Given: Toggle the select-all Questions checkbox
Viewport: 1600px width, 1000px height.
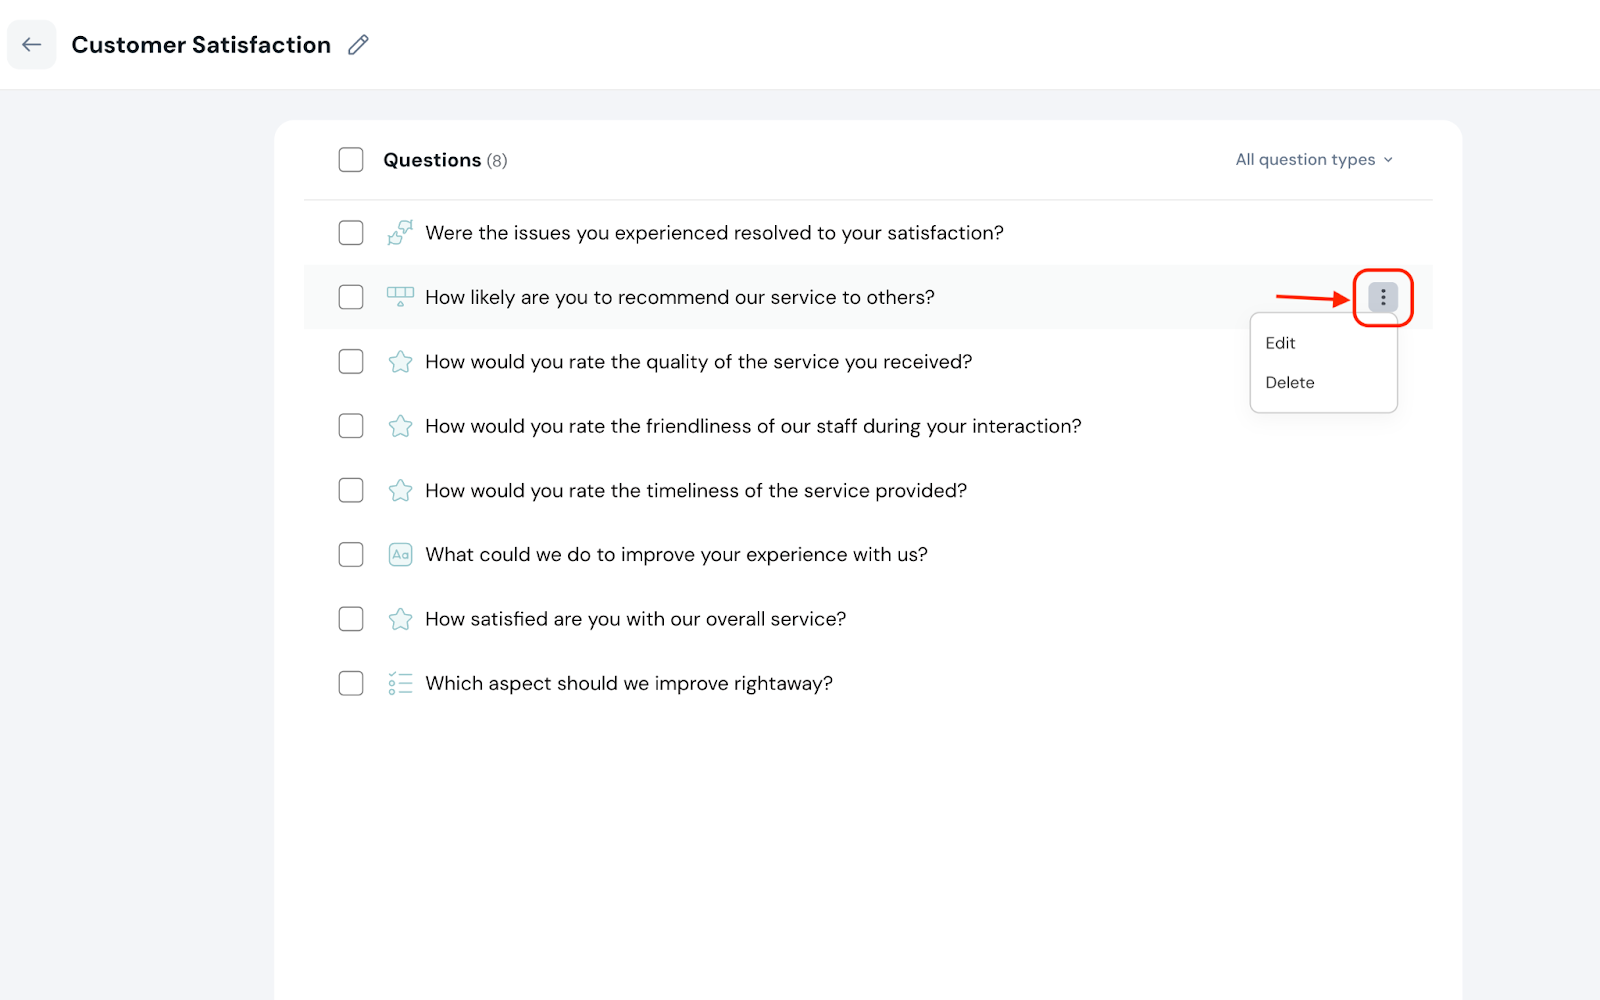Looking at the screenshot, I should 351,160.
